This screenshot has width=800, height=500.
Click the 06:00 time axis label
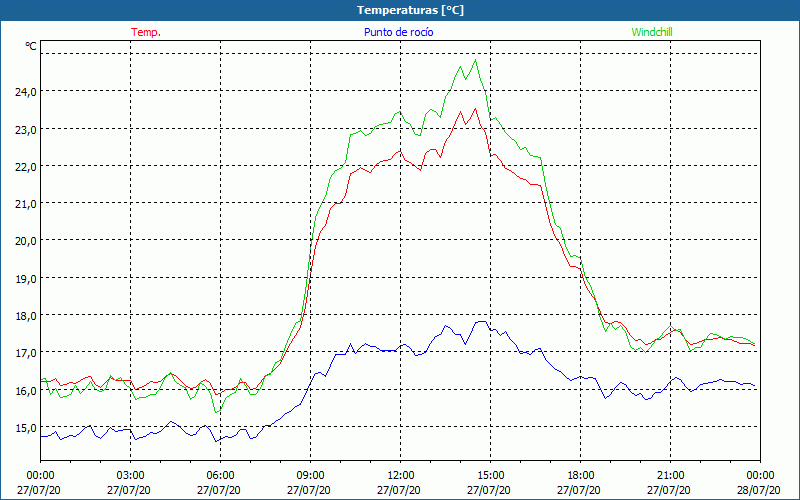[220, 476]
